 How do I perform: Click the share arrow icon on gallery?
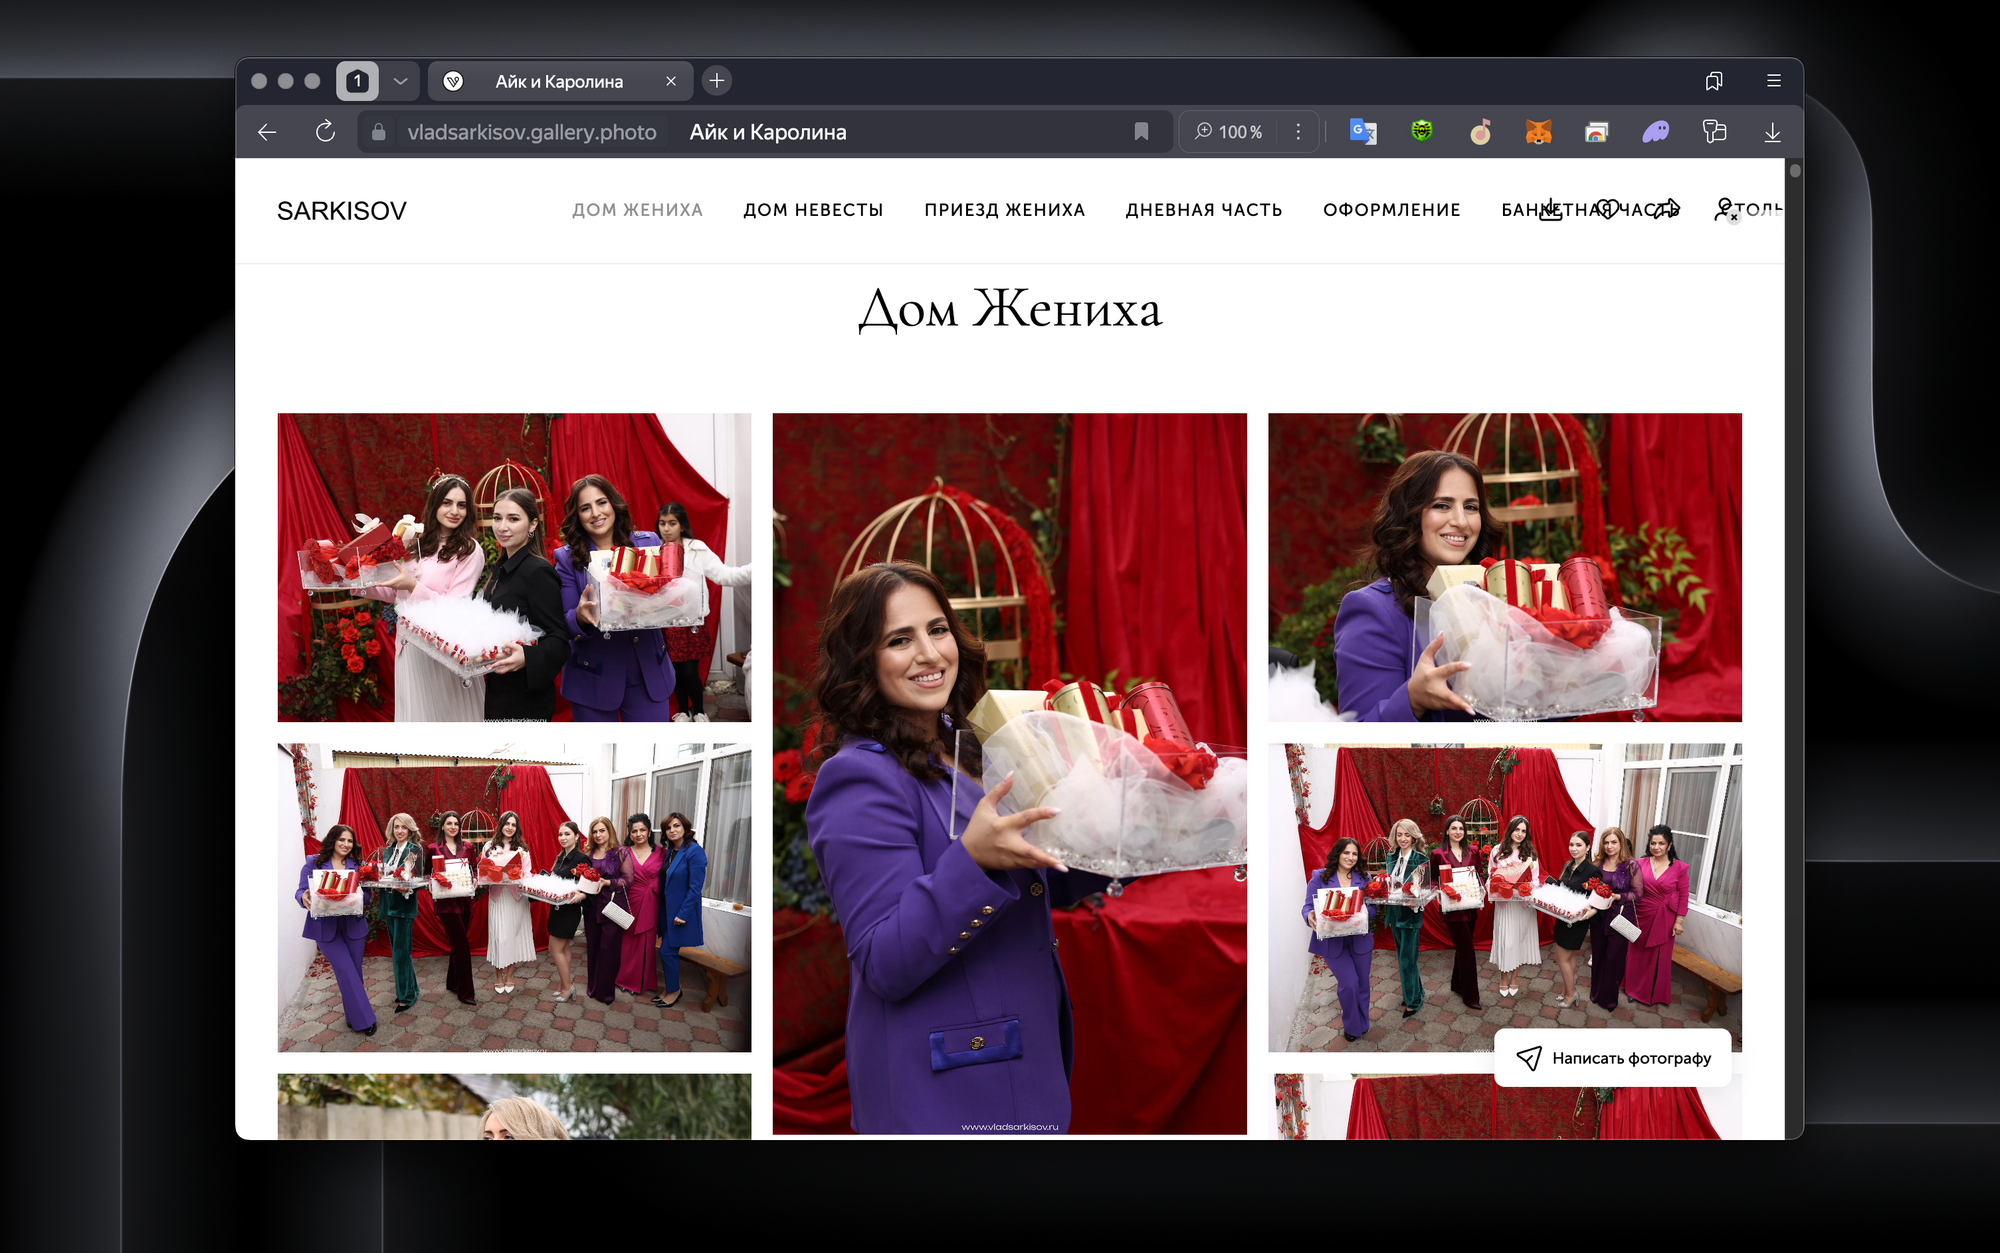pyautogui.click(x=1666, y=209)
